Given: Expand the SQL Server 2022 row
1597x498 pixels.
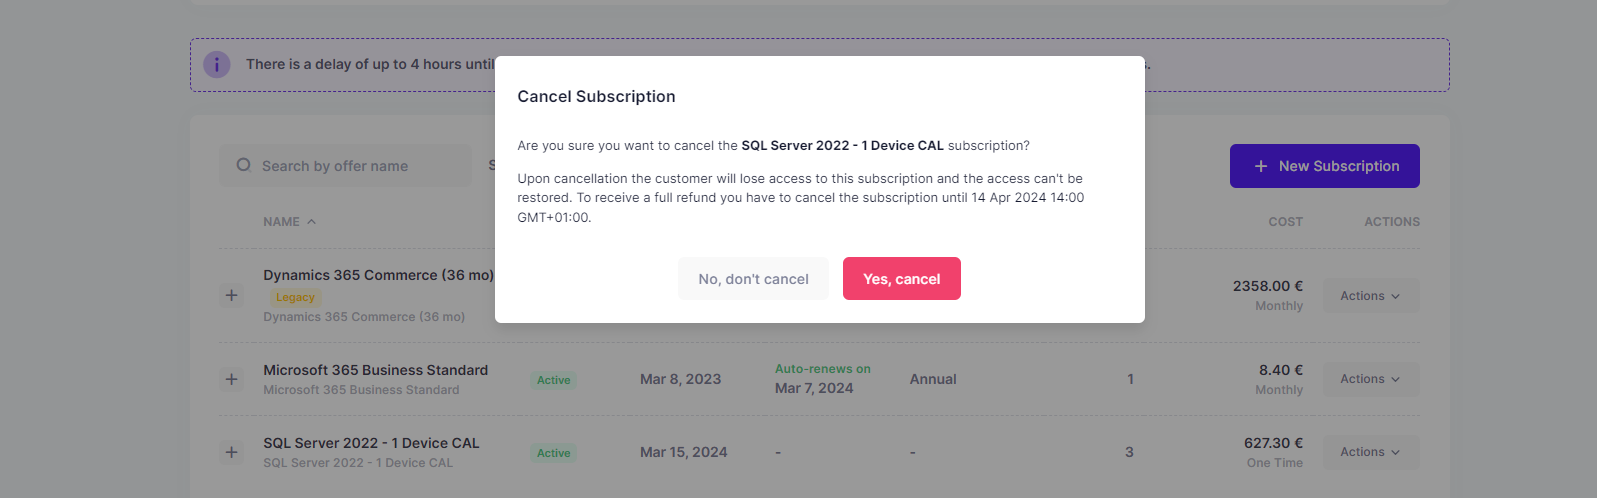Looking at the screenshot, I should click(x=231, y=452).
